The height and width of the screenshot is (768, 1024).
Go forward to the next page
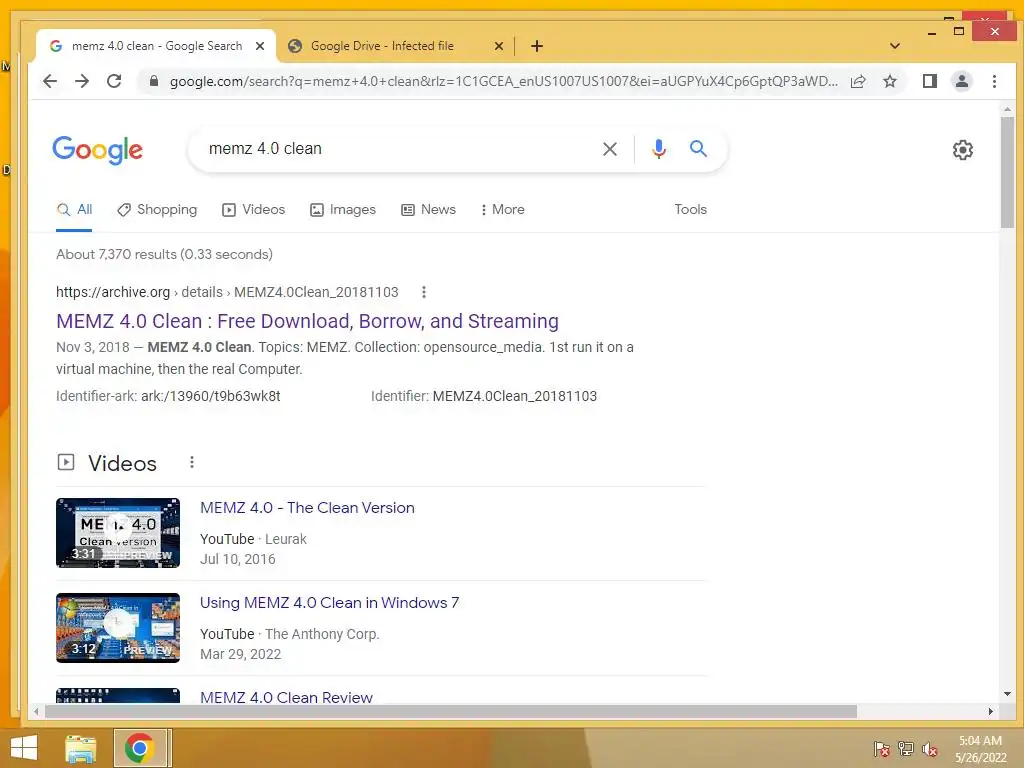tap(82, 81)
